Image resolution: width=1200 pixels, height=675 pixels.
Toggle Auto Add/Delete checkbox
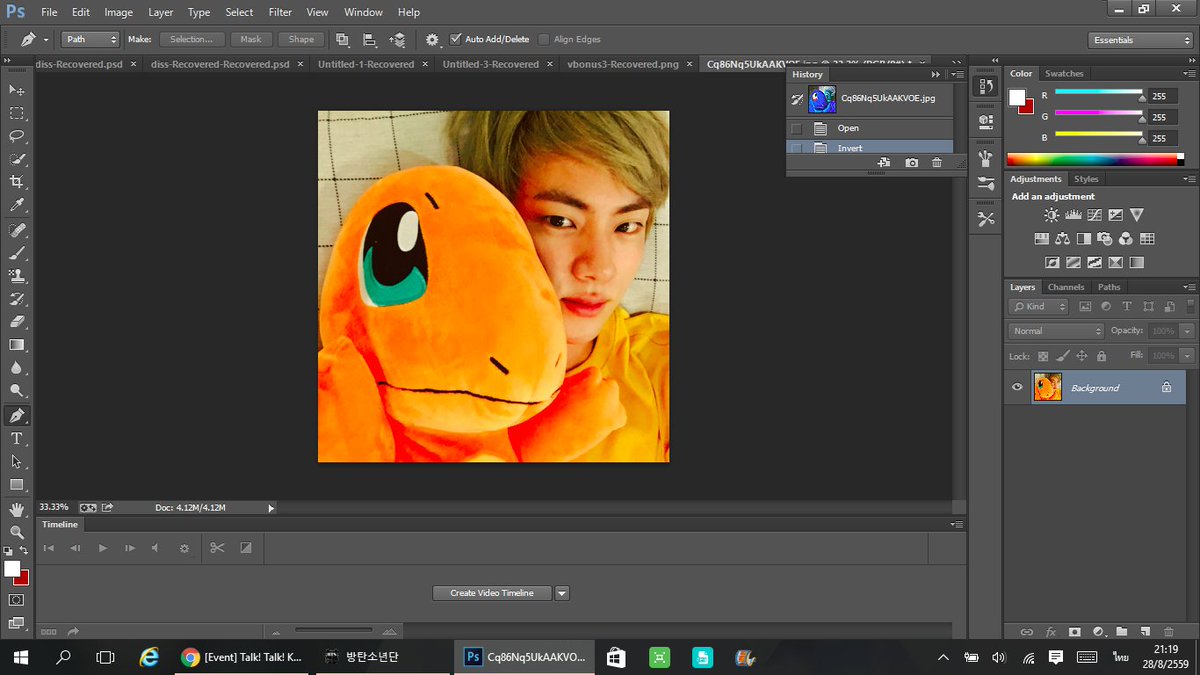coord(456,40)
